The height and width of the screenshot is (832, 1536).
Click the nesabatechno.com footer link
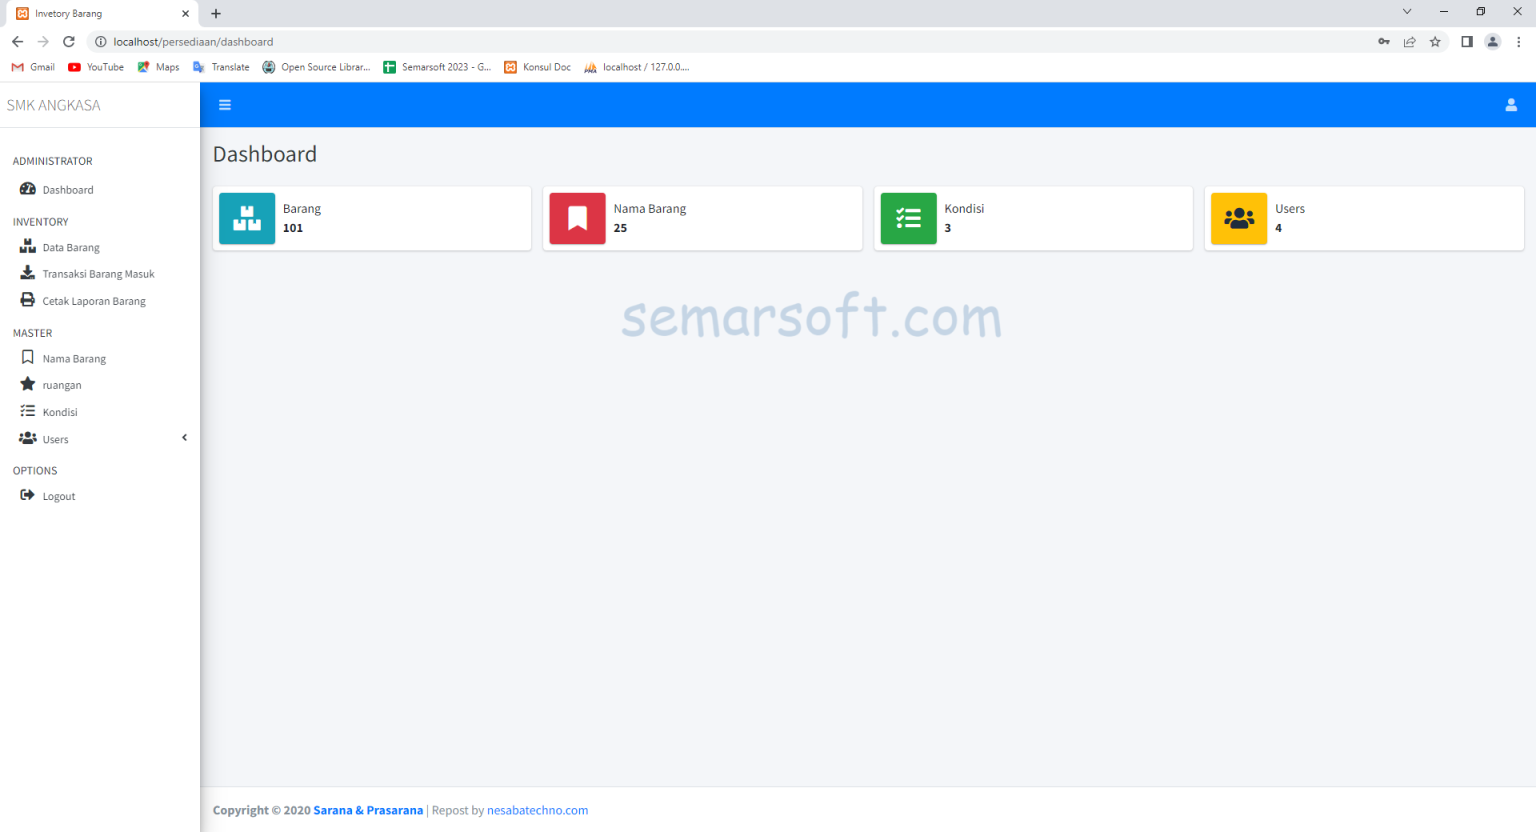click(537, 810)
